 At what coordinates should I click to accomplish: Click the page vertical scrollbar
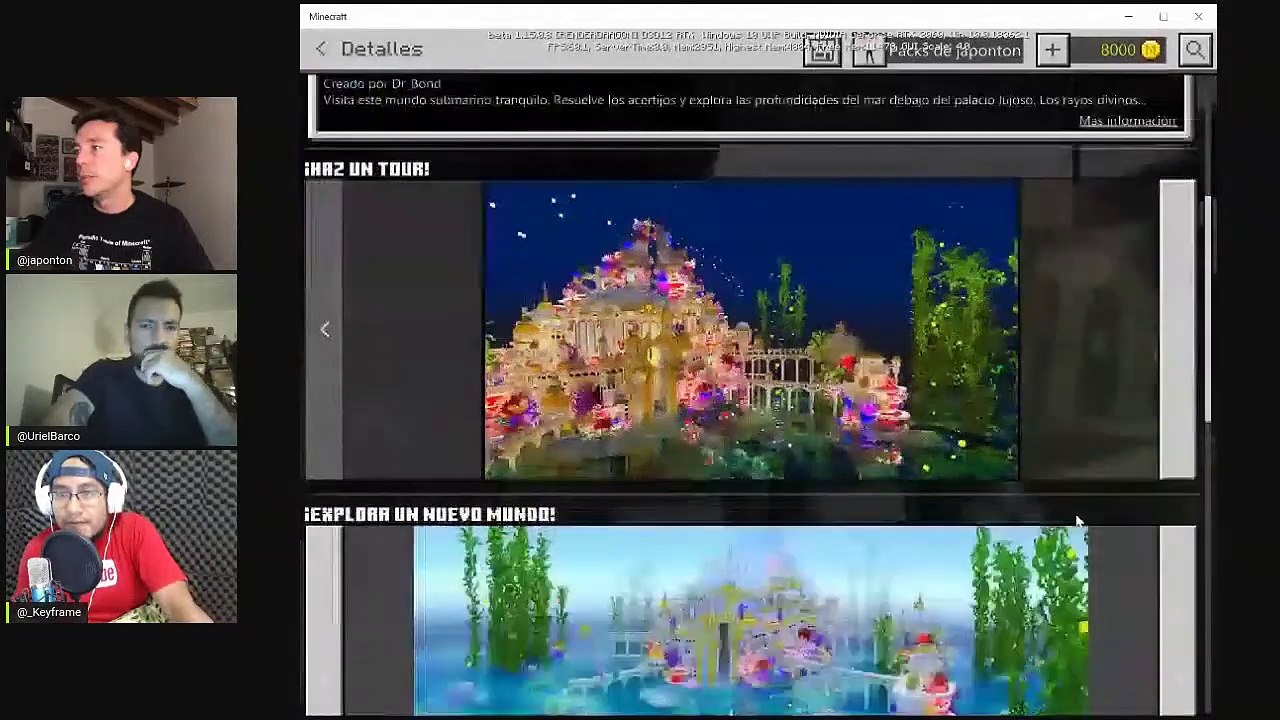1209,308
